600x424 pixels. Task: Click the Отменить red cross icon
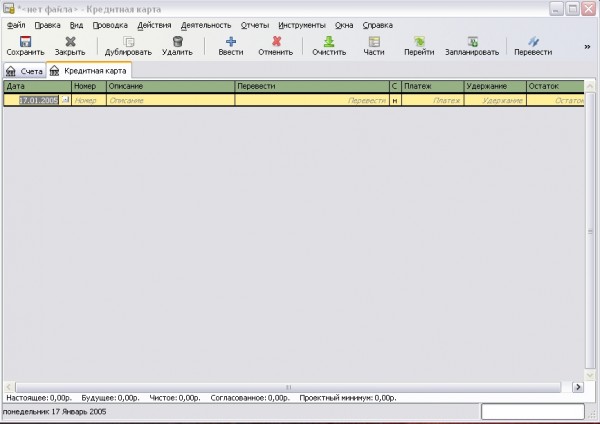pos(276,41)
